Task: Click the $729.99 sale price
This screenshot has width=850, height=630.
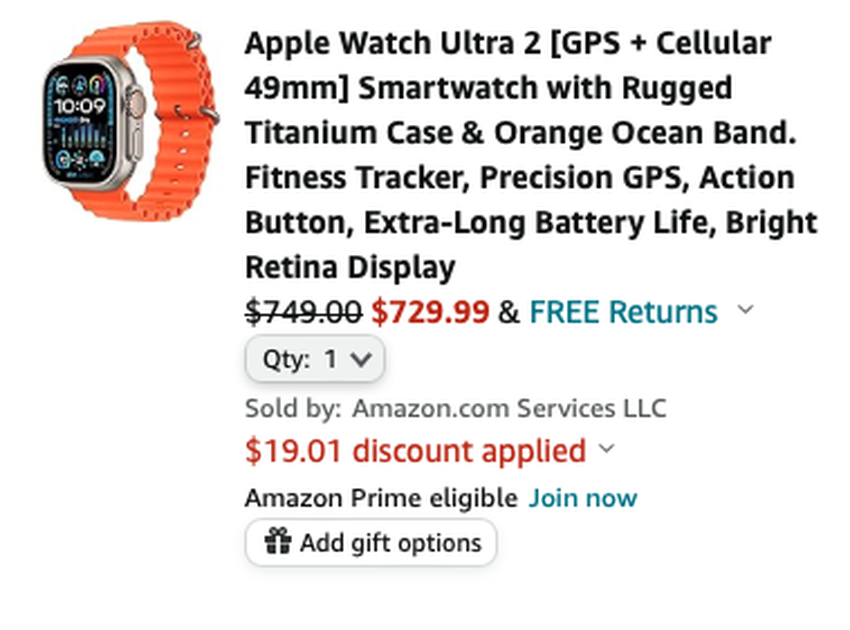Action: pyautogui.click(x=430, y=312)
